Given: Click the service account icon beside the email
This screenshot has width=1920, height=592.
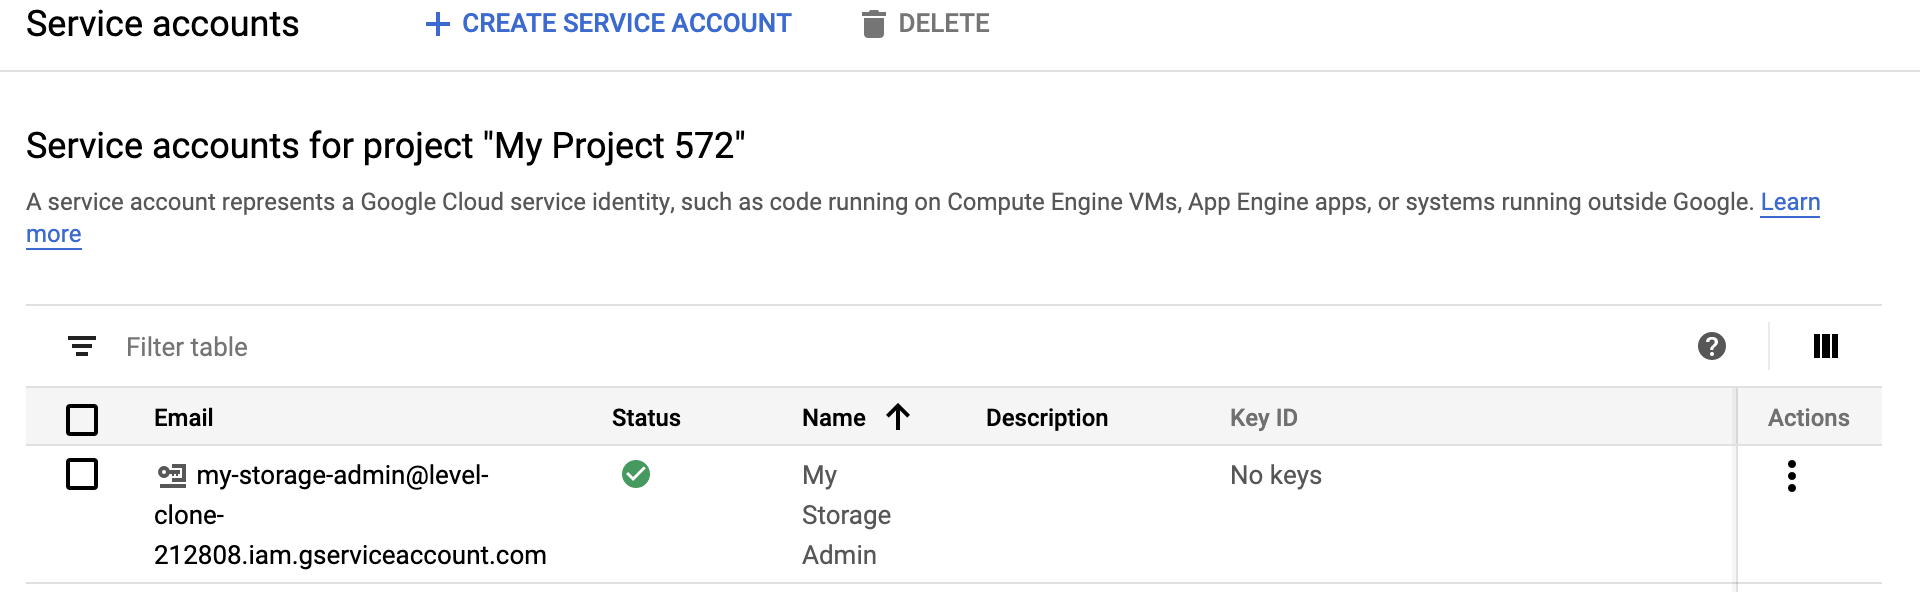Looking at the screenshot, I should [x=172, y=475].
